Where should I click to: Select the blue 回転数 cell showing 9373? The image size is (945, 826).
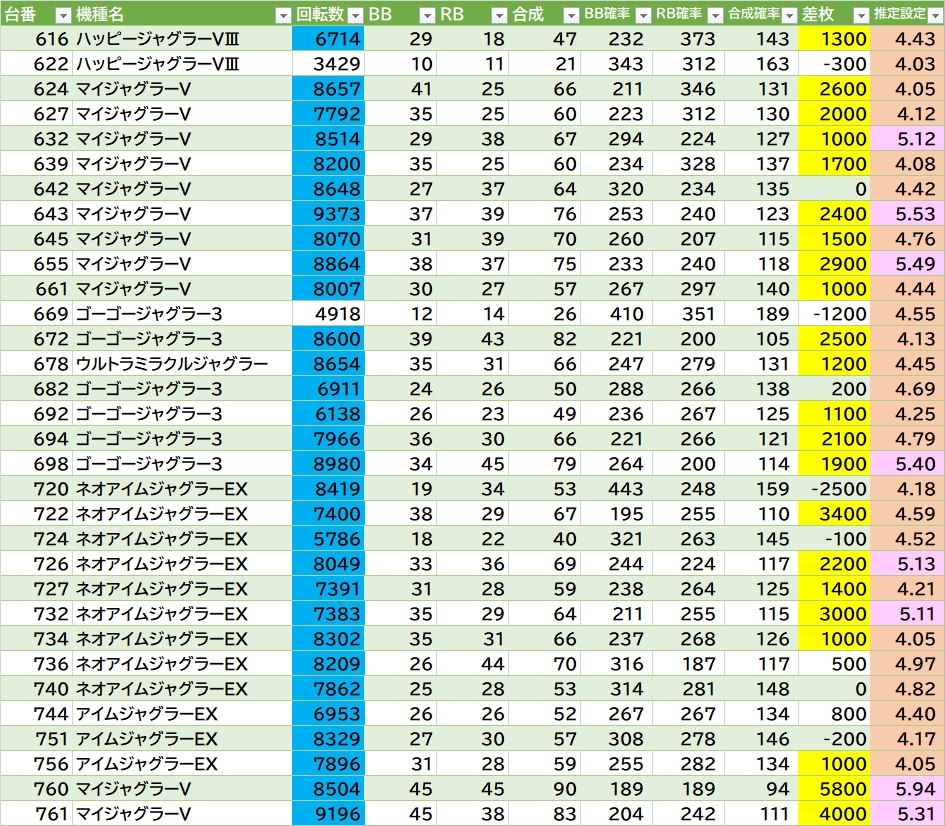point(329,214)
